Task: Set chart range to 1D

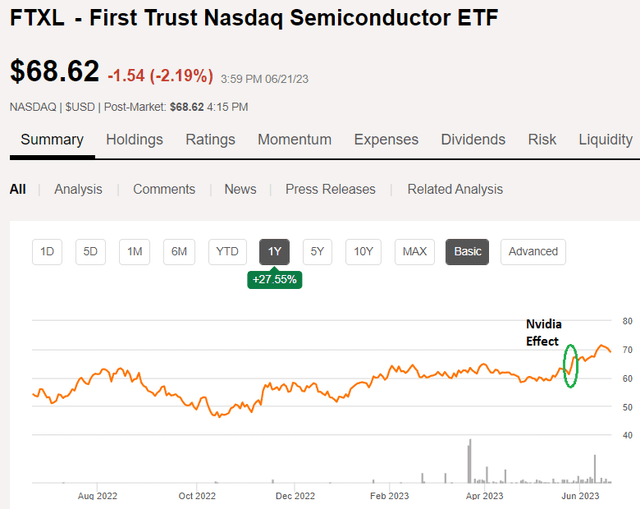Action: (47, 251)
